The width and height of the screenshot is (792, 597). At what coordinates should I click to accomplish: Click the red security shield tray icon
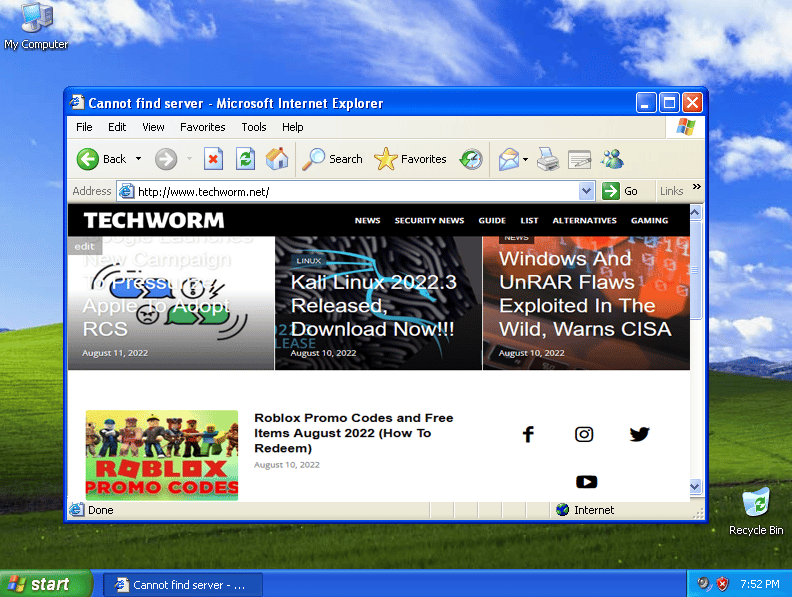click(x=723, y=584)
